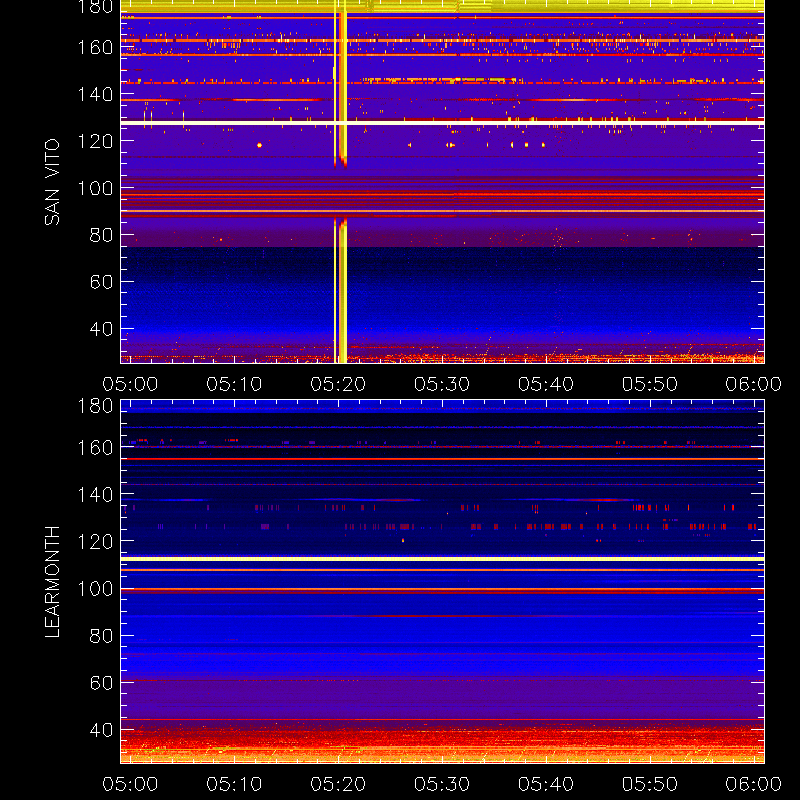800x800 pixels.
Task: Click the LEARMONTH axis label
Action: pos(52,582)
